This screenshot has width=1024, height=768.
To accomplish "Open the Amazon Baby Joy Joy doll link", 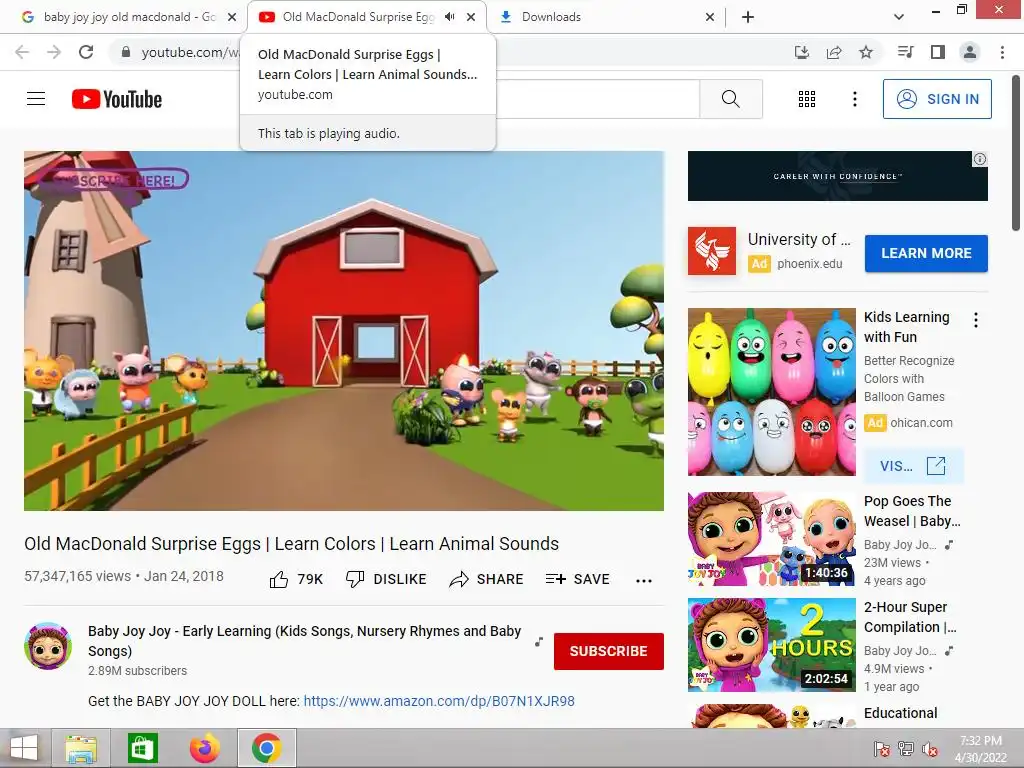I will coord(439,701).
